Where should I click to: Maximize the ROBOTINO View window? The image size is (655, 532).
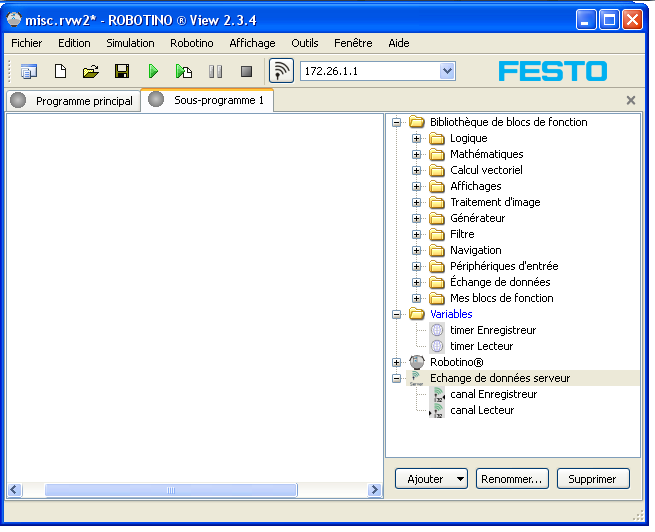(x=609, y=20)
